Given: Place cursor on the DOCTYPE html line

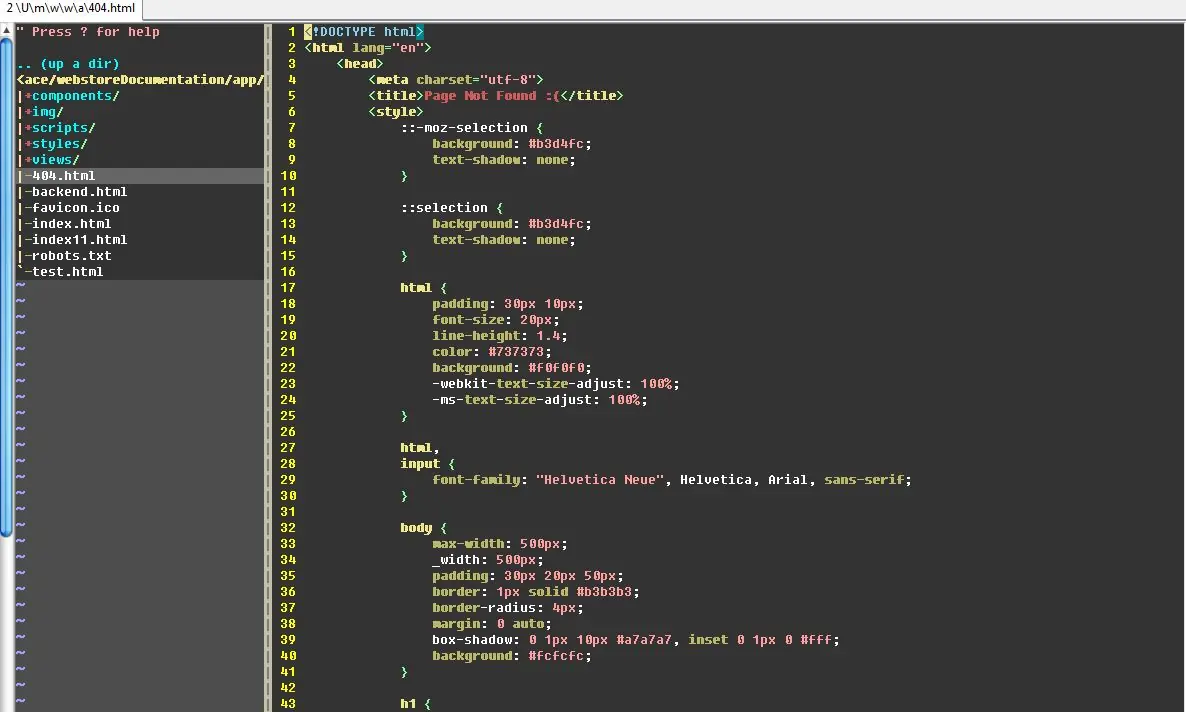Looking at the screenshot, I should pyautogui.click(x=364, y=32).
